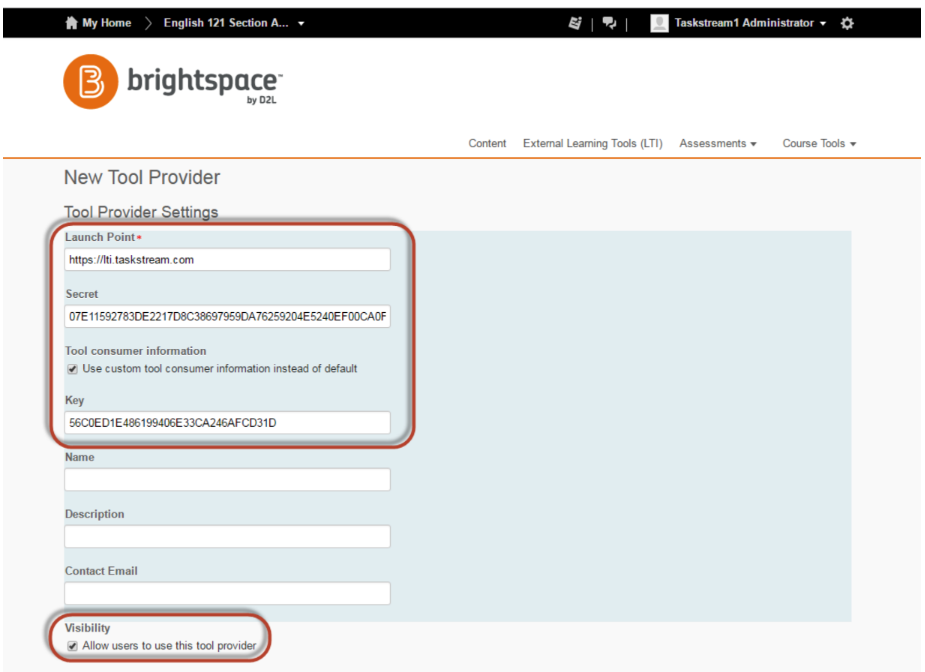Click into the Launch Point field
The height and width of the screenshot is (672, 925).
(x=227, y=260)
